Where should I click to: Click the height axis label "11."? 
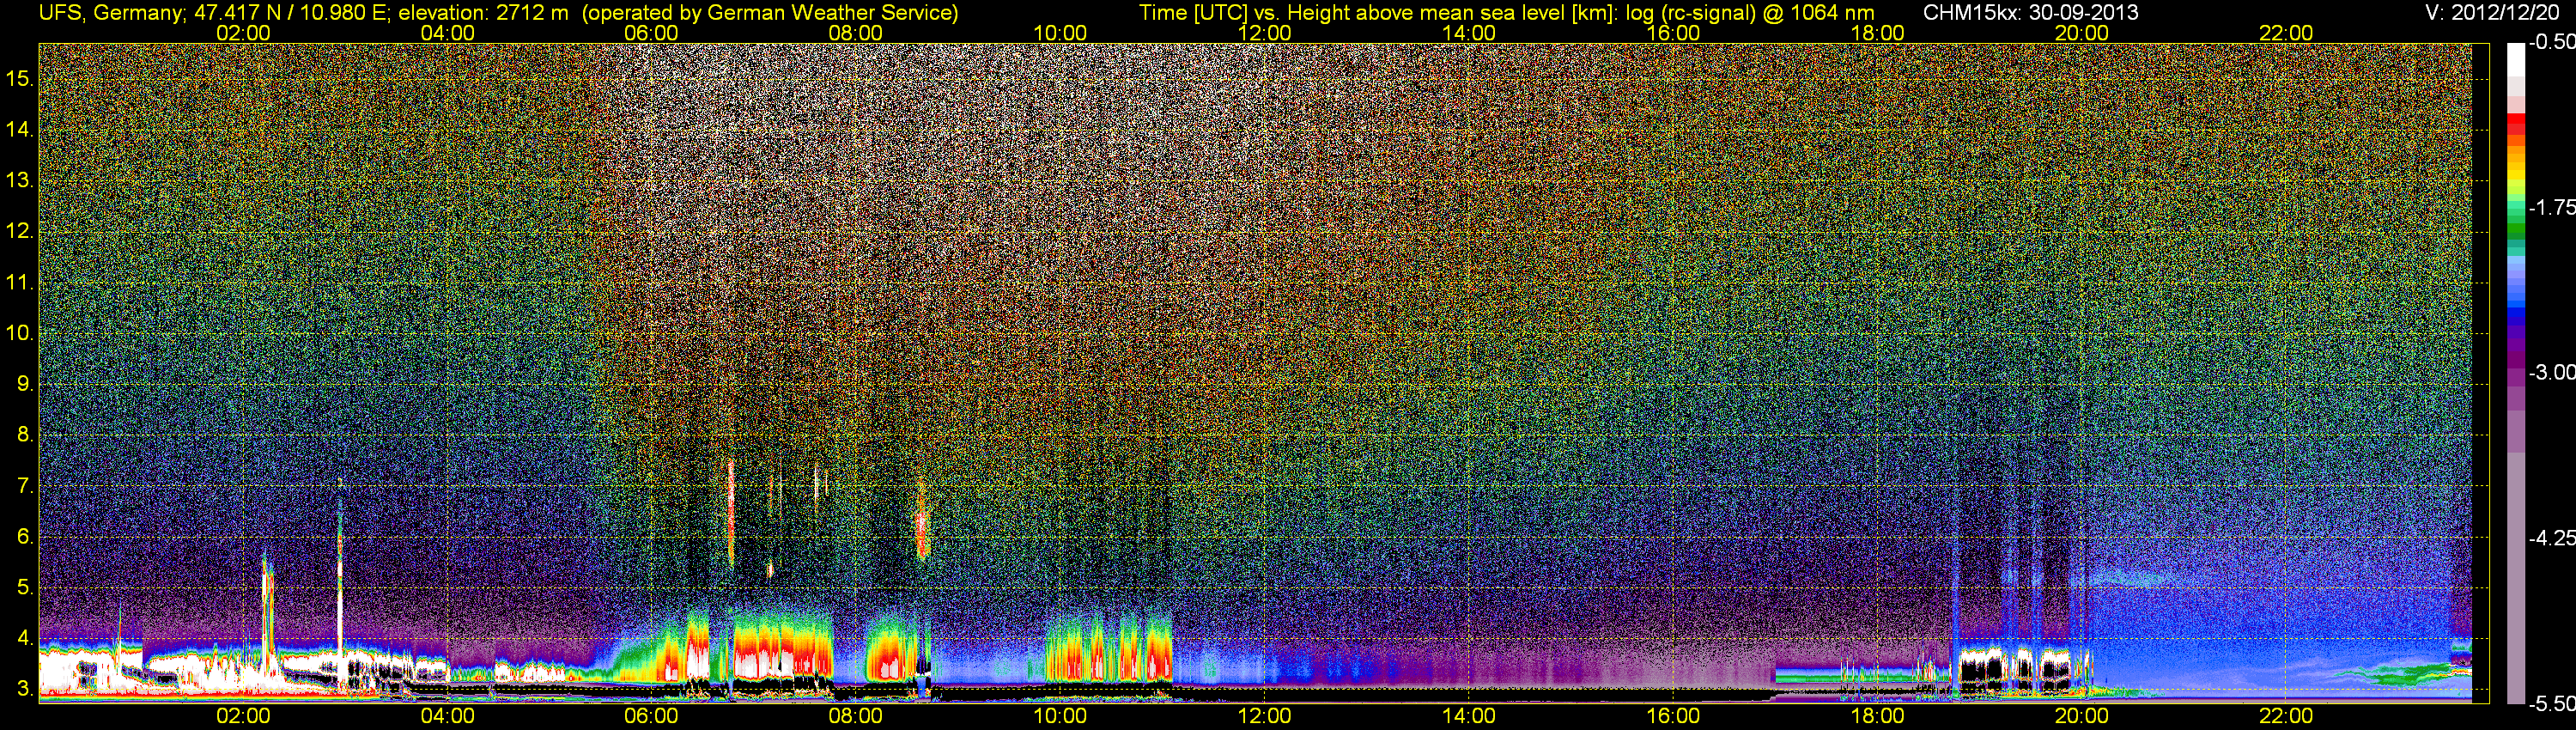(20, 283)
